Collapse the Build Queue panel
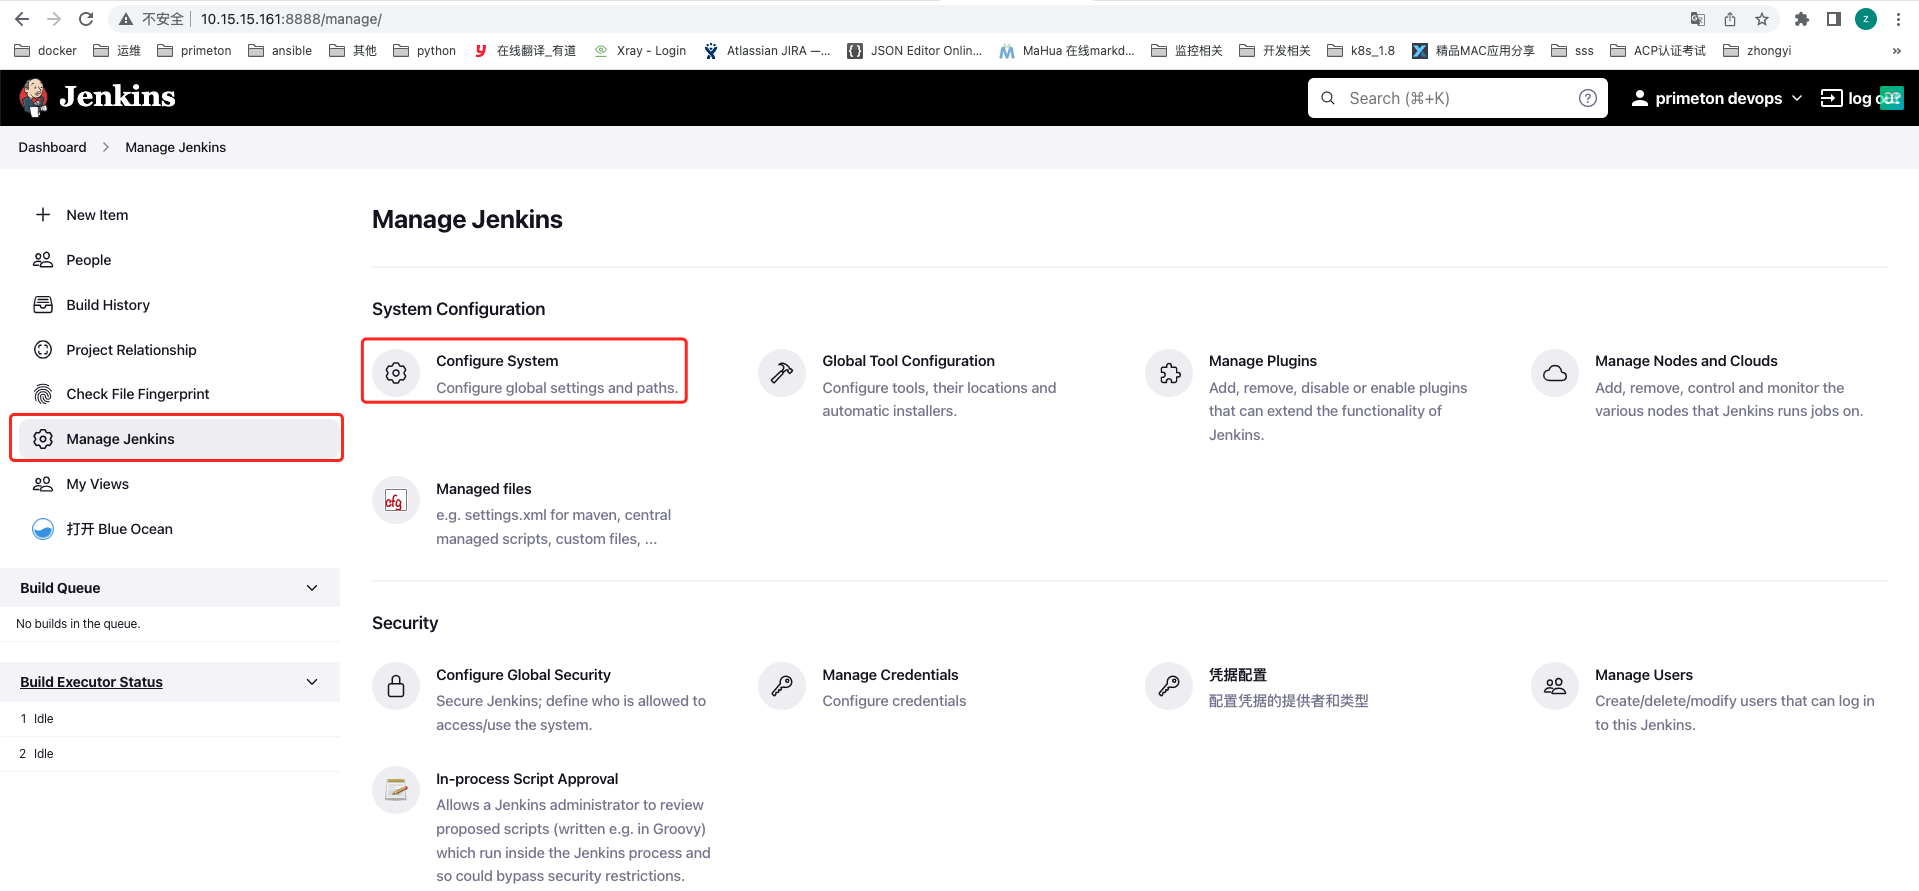This screenshot has height=891, width=1919. pos(312,588)
